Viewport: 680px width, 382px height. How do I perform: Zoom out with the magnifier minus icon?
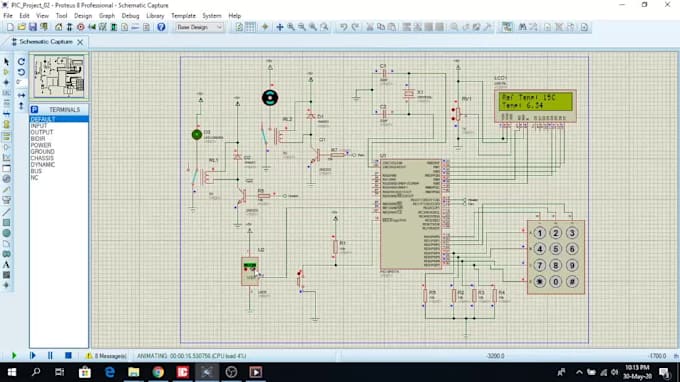302,27
